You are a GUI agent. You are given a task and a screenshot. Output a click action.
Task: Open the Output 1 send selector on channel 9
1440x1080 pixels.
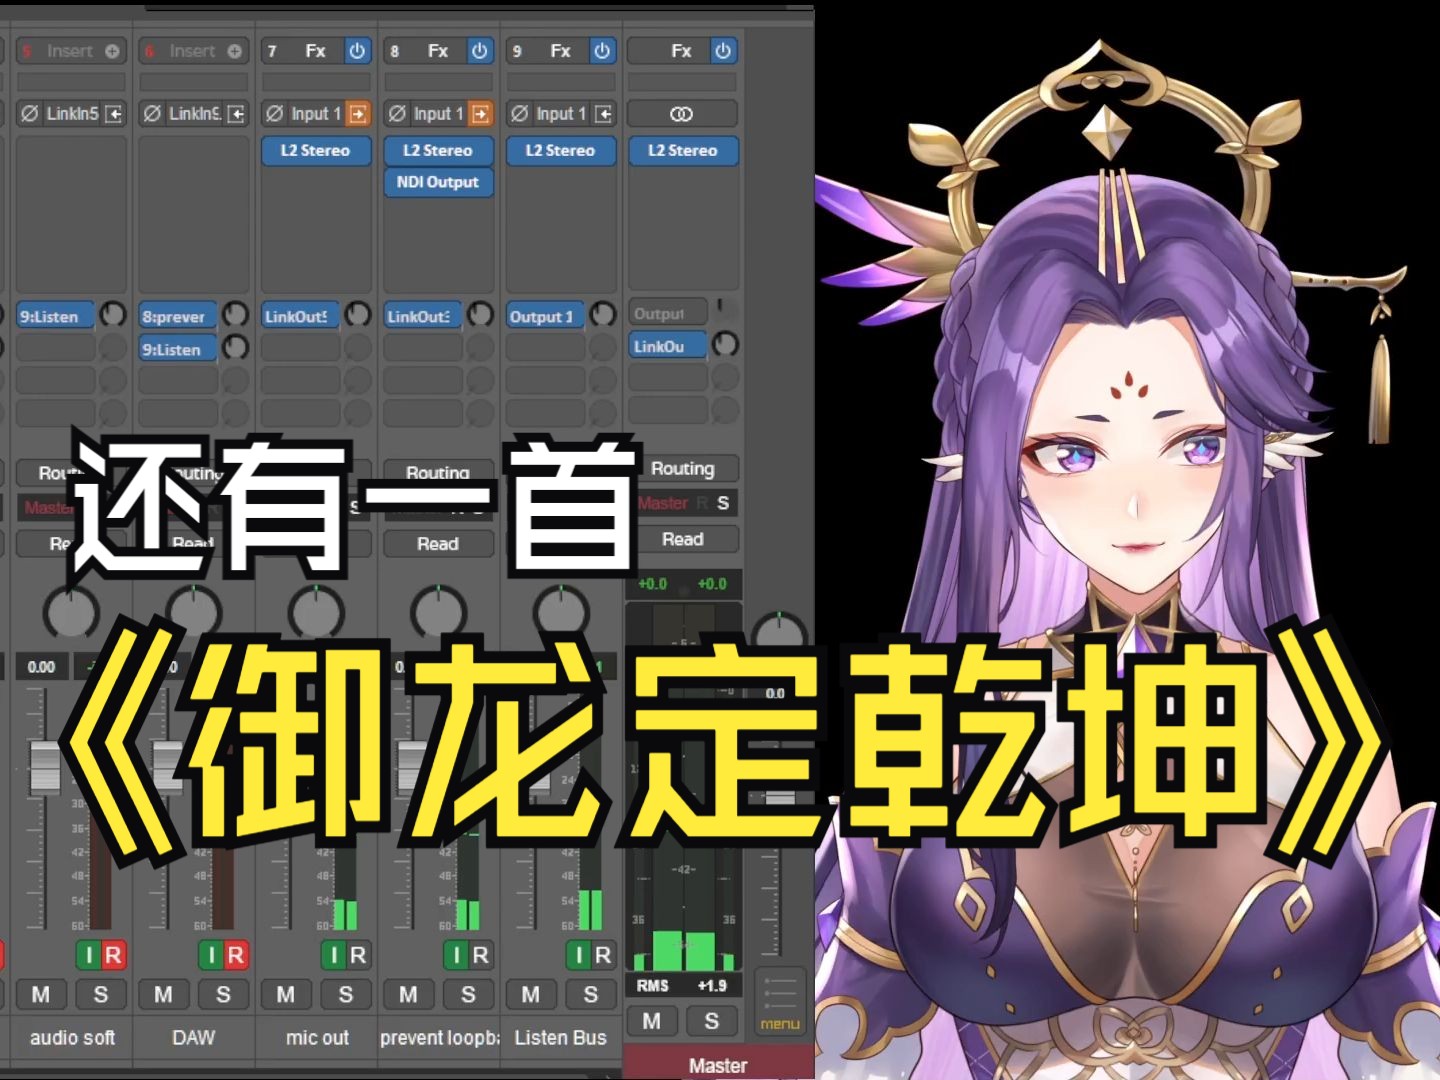tap(546, 316)
